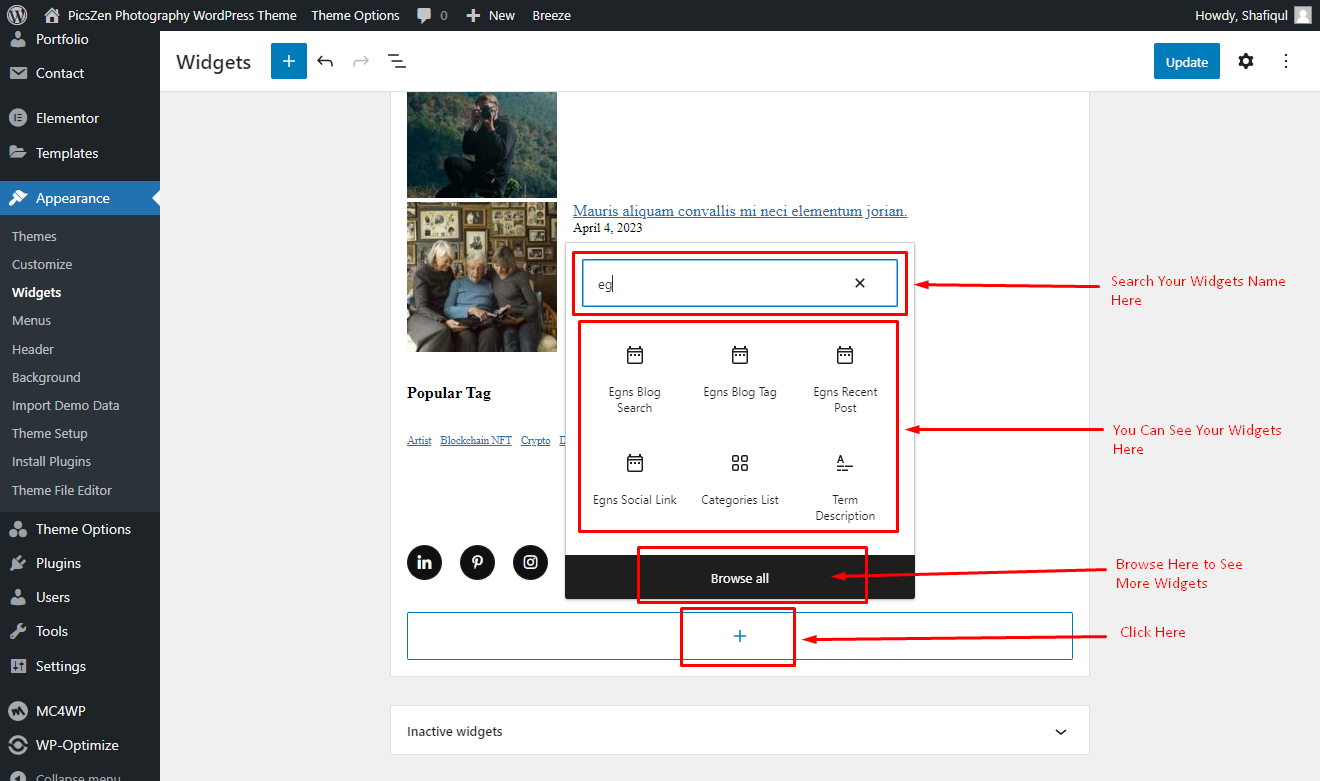Click the Instagram social icon
The width and height of the screenshot is (1320, 781).
pyautogui.click(x=530, y=562)
